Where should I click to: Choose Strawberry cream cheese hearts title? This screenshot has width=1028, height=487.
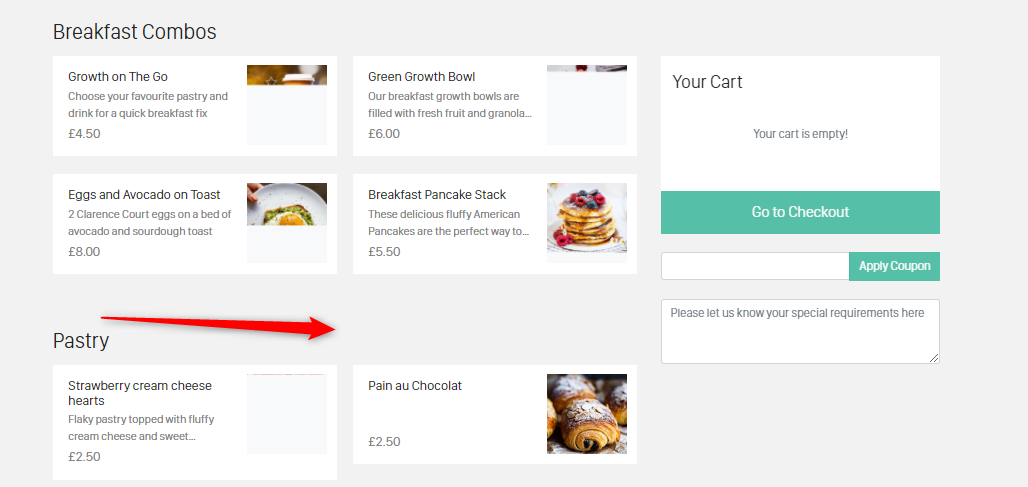click(140, 393)
